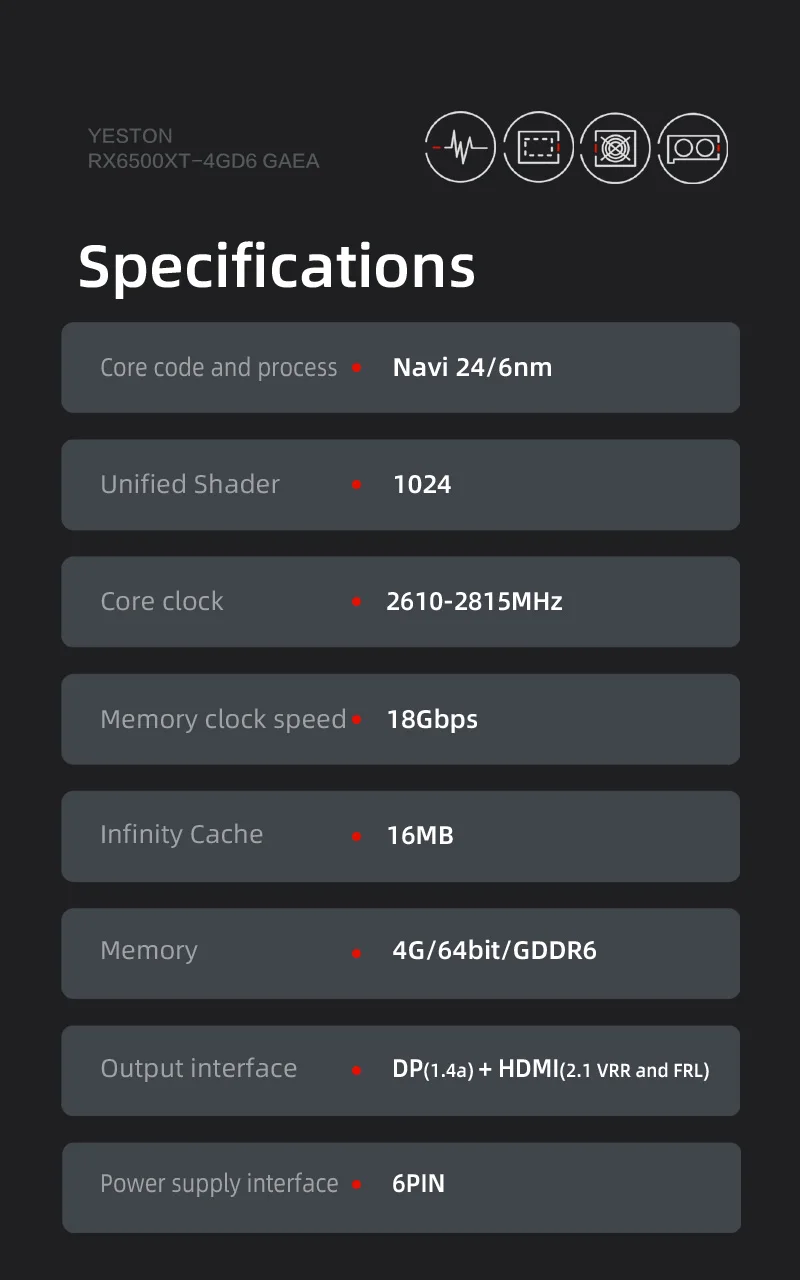Click the 4G/64bit/GDDR6 memory value
Screen dimensions: 800x1280
point(494,950)
